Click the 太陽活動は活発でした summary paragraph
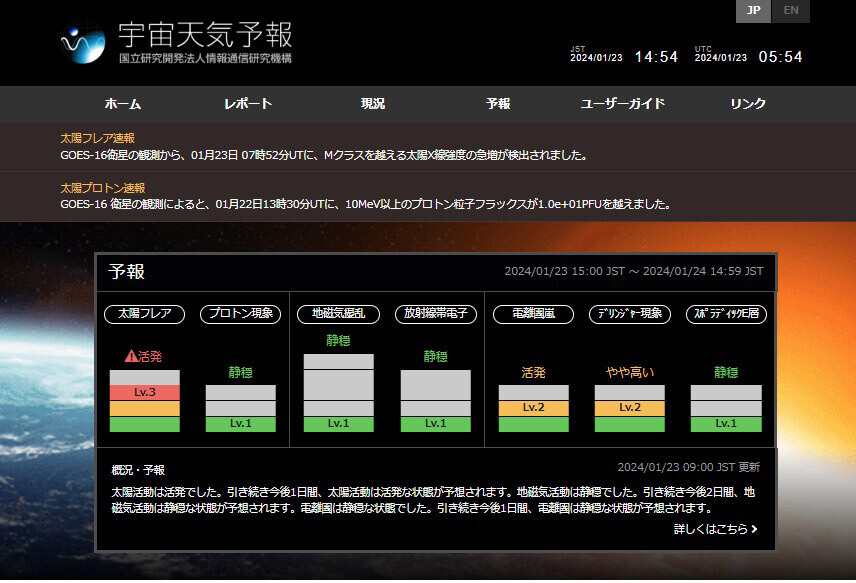The height and width of the screenshot is (583, 856). click(433, 500)
